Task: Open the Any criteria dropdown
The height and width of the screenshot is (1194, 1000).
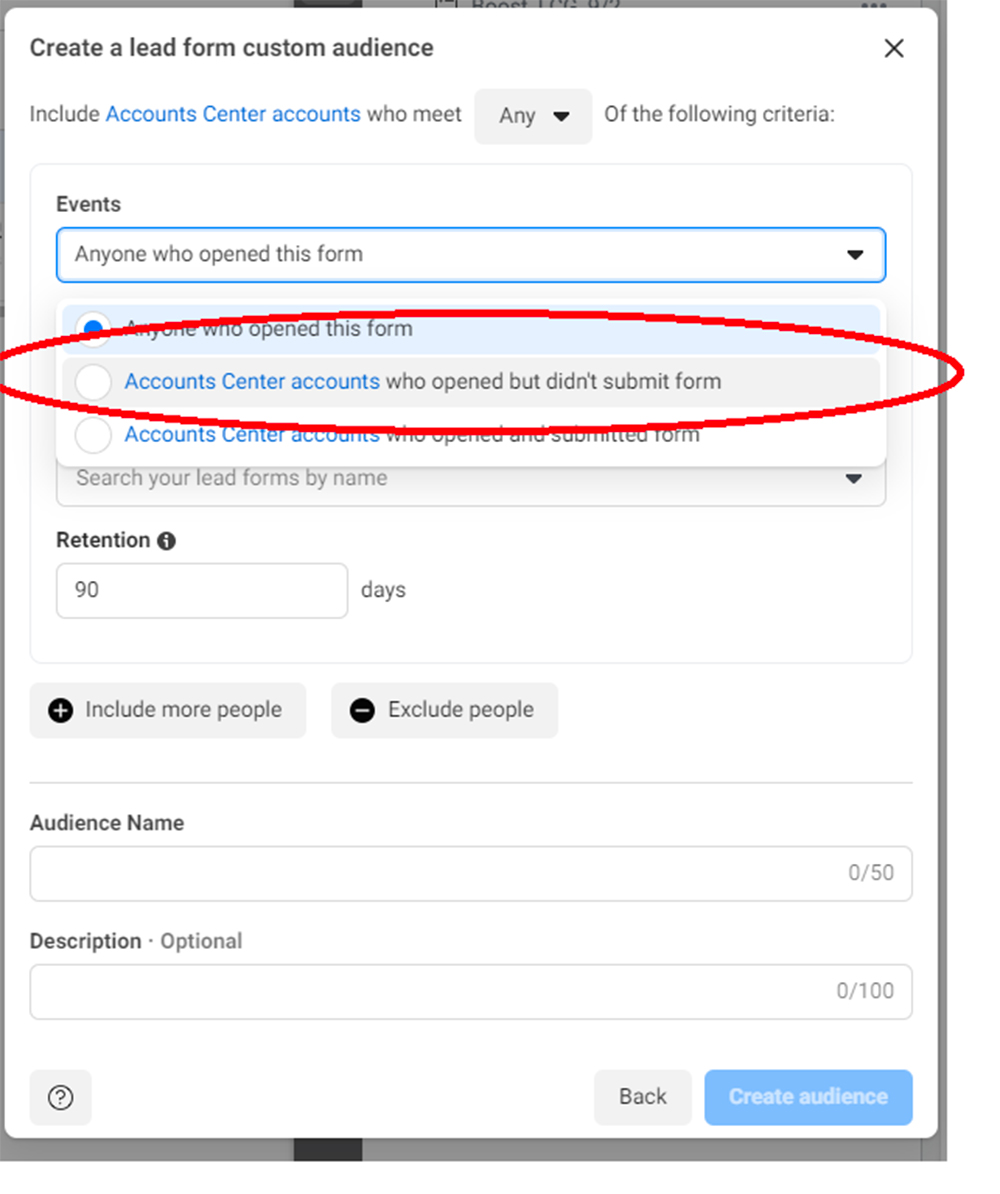Action: click(533, 117)
